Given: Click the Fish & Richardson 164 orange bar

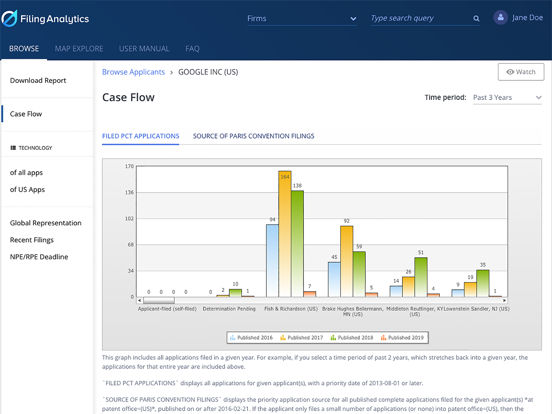Looking at the screenshot, I should [x=285, y=234].
